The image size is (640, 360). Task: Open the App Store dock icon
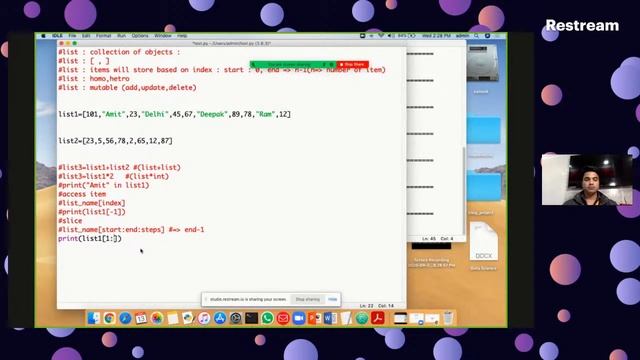coord(220,318)
